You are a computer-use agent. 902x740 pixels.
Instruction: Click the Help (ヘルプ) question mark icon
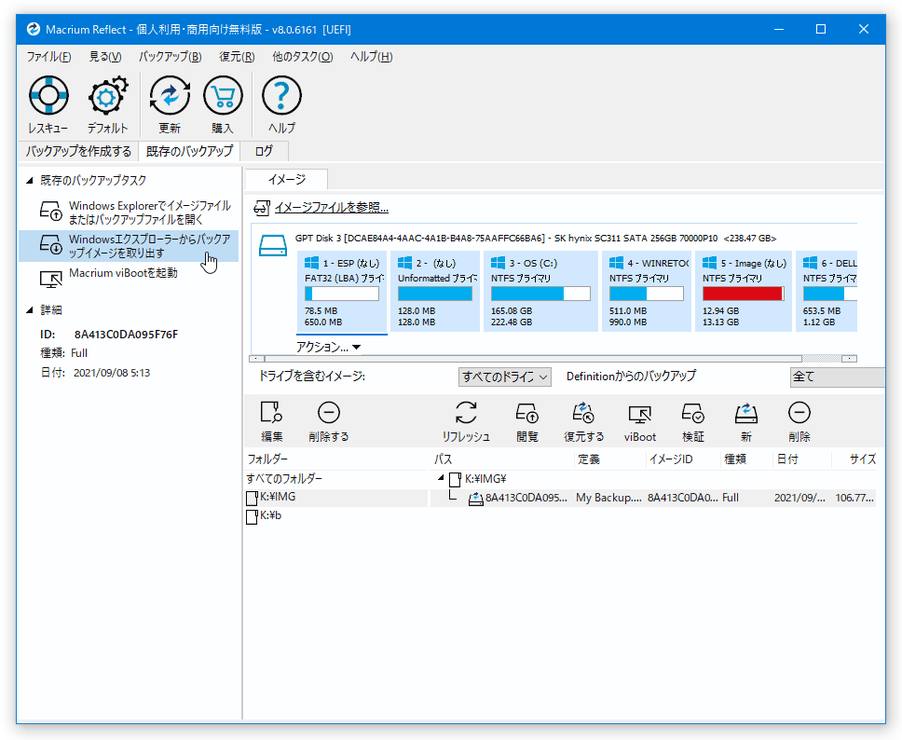click(x=281, y=96)
